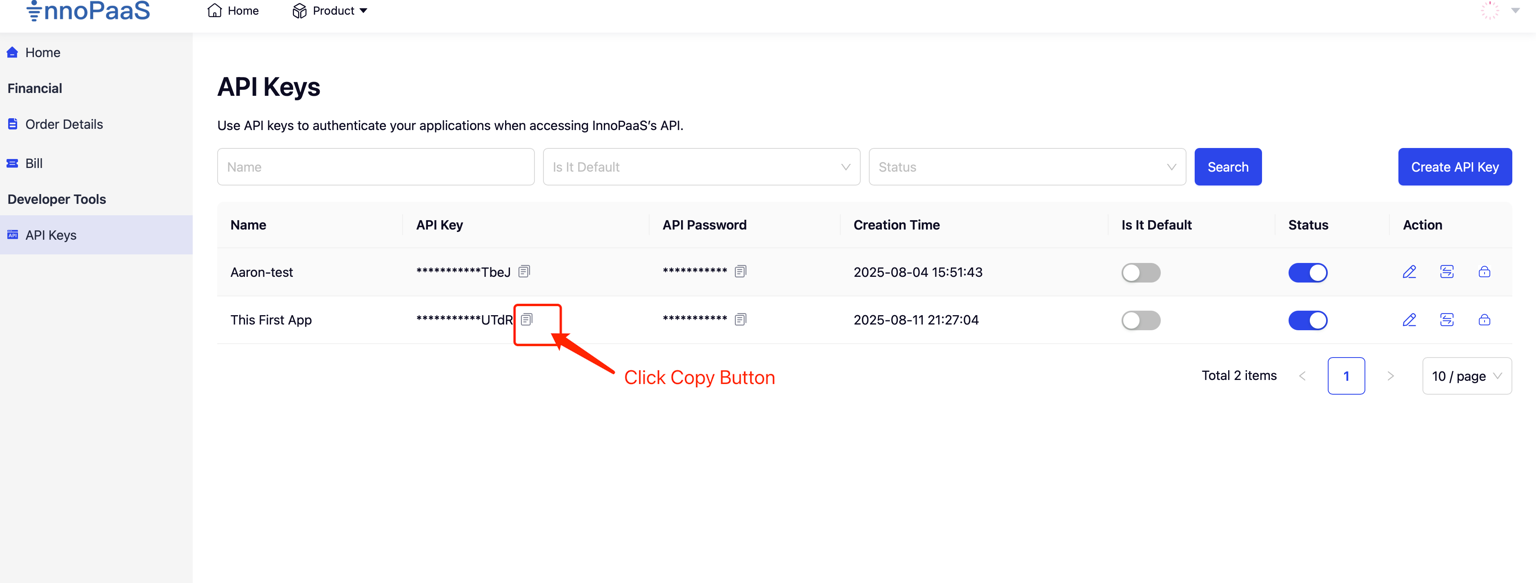Toggle Is It Default for This First App

[1140, 321]
